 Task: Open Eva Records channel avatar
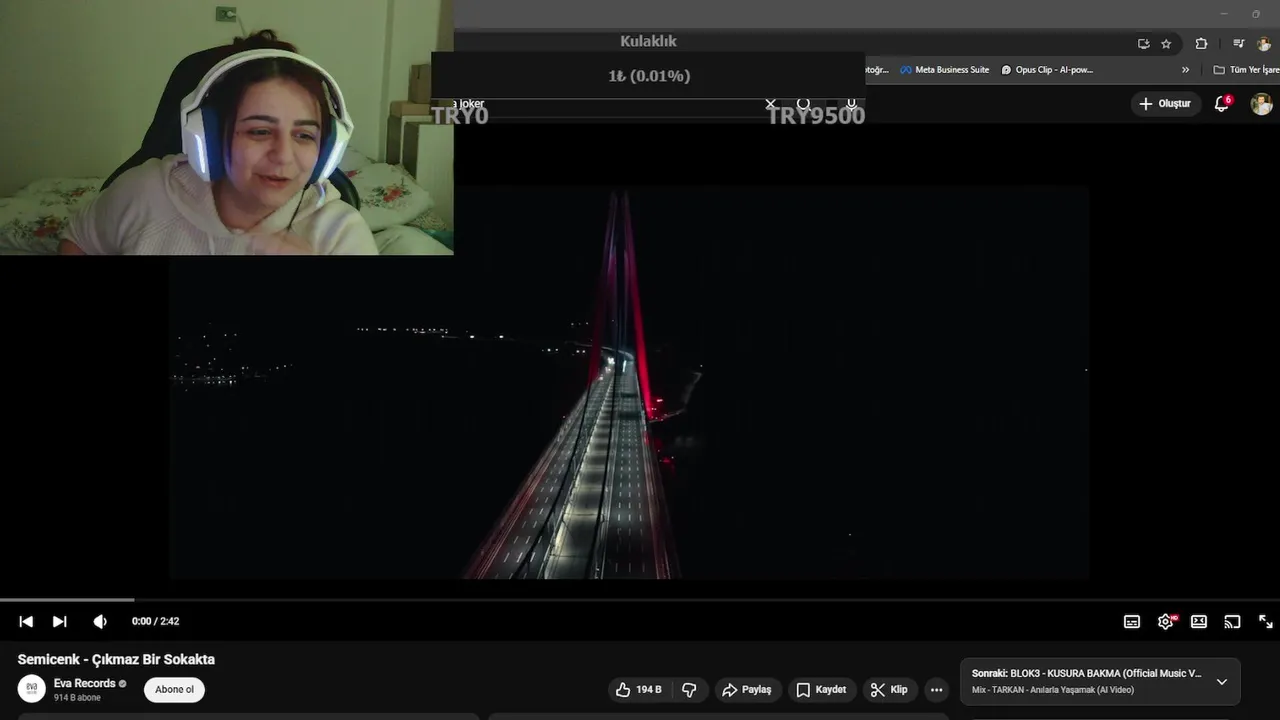(x=32, y=689)
